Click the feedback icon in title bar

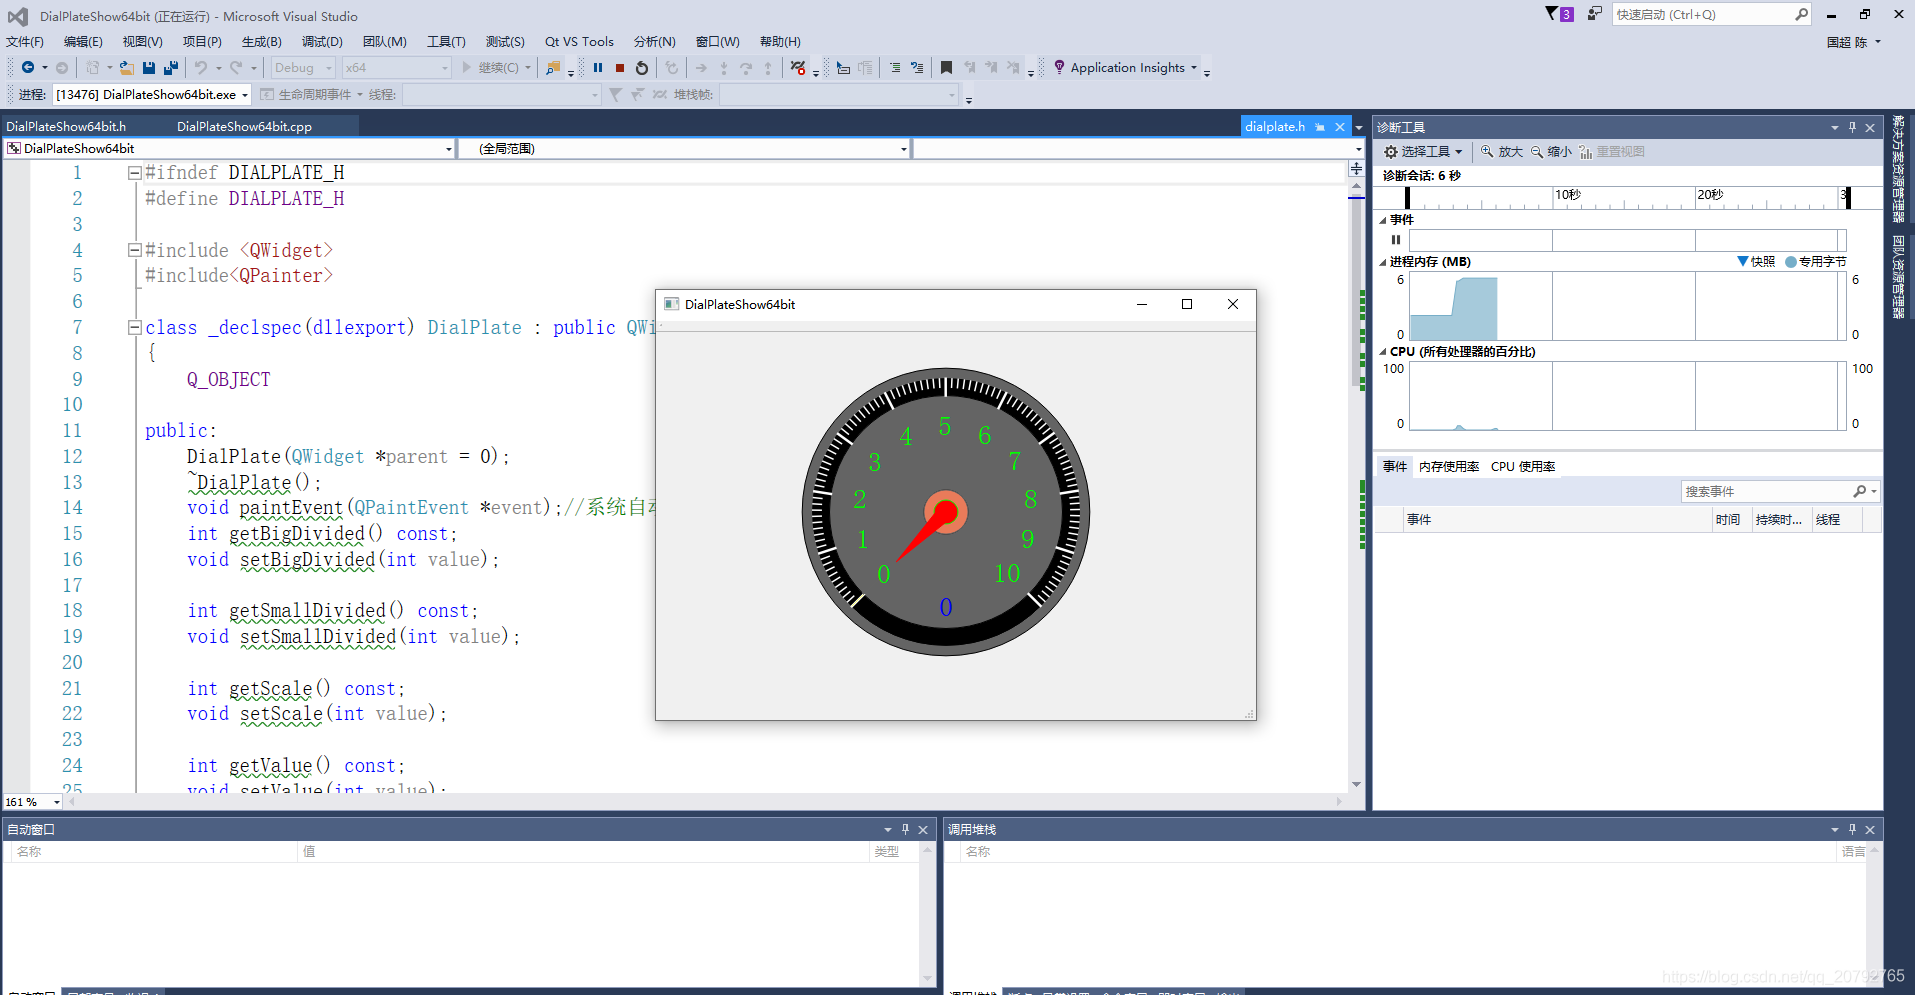(x=1594, y=14)
